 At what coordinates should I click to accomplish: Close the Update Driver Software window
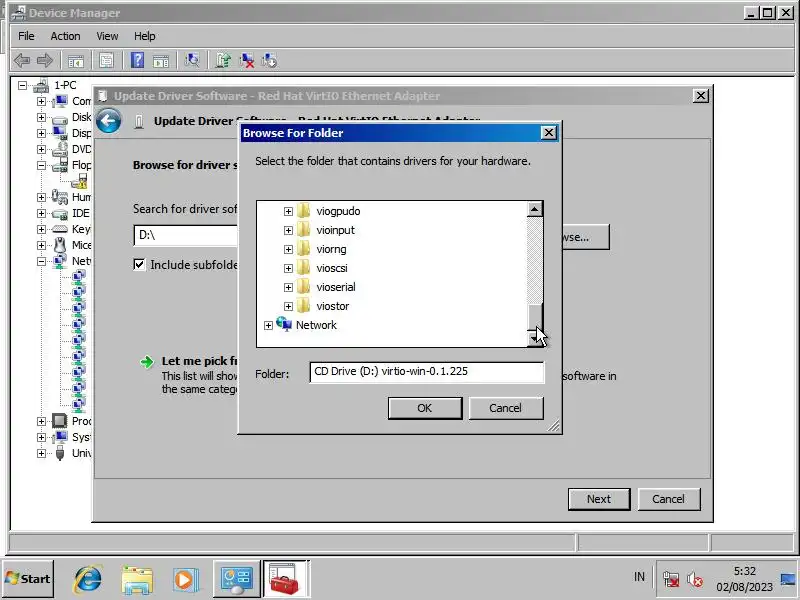701,95
